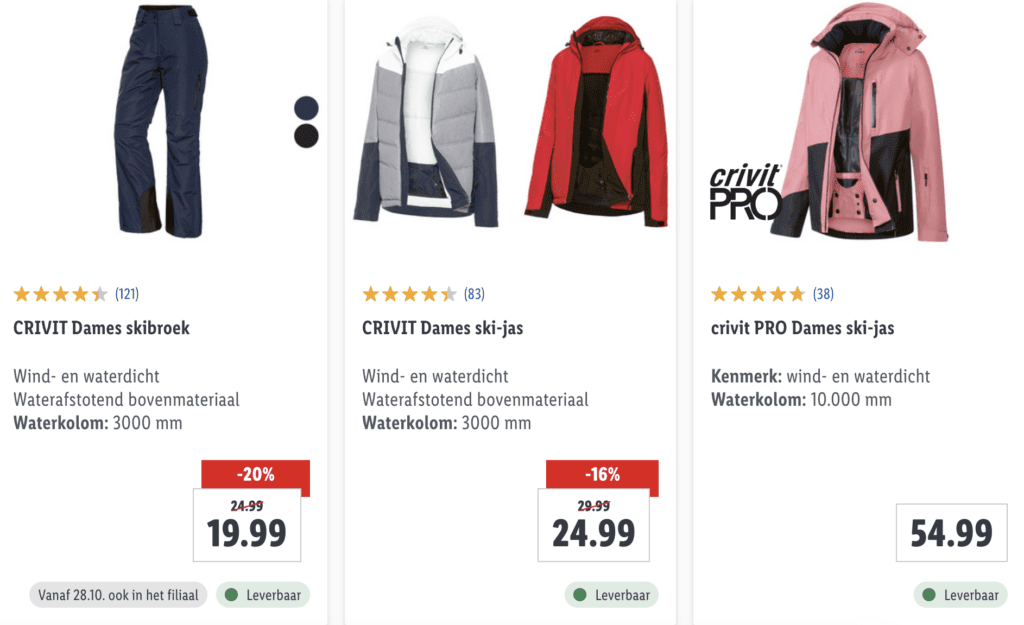The width and height of the screenshot is (1024, 625).
Task: Select the navy blue color swatch
Action: coord(306,108)
